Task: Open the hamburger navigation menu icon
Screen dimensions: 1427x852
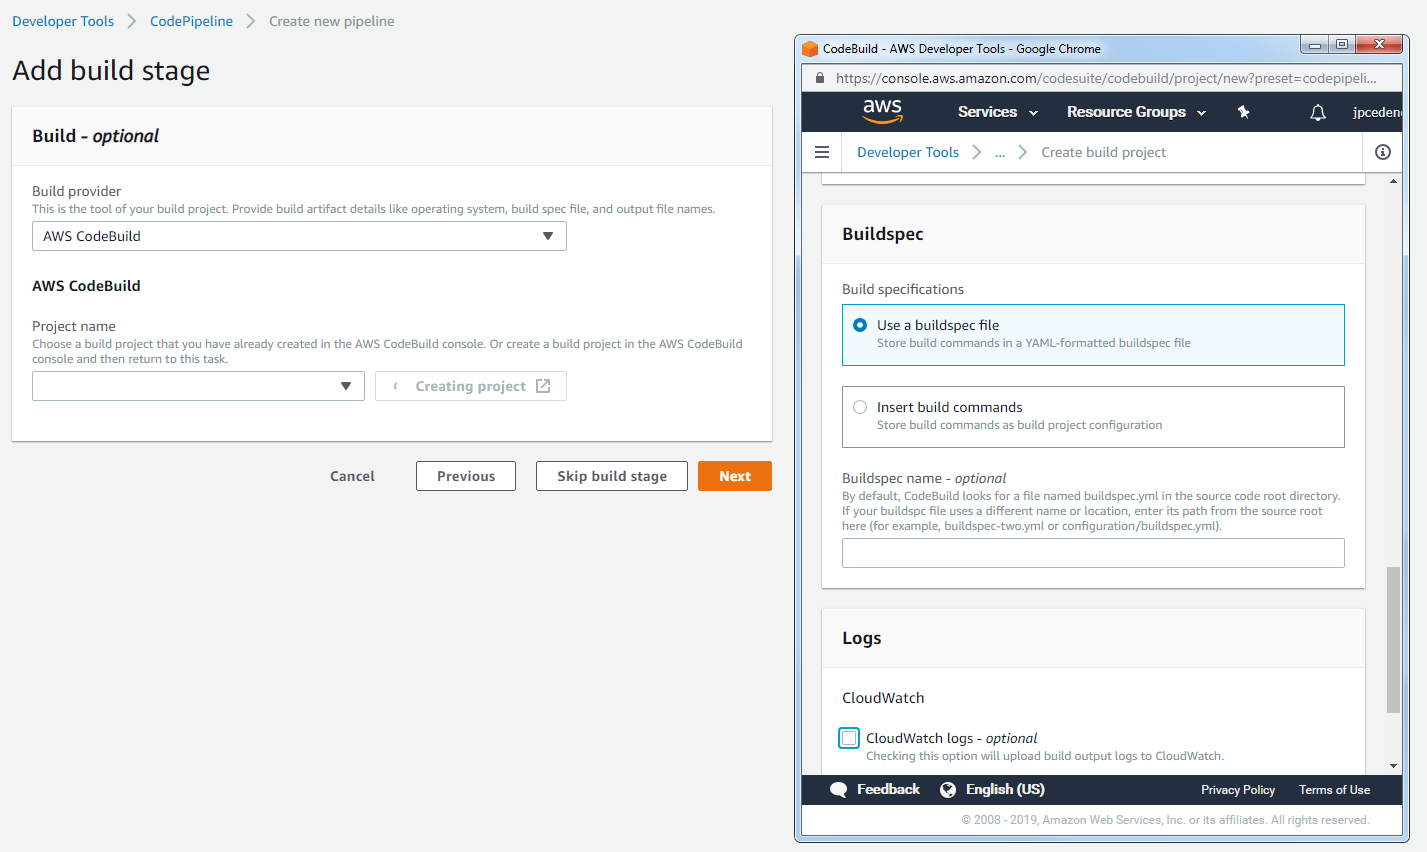Action: (x=822, y=152)
